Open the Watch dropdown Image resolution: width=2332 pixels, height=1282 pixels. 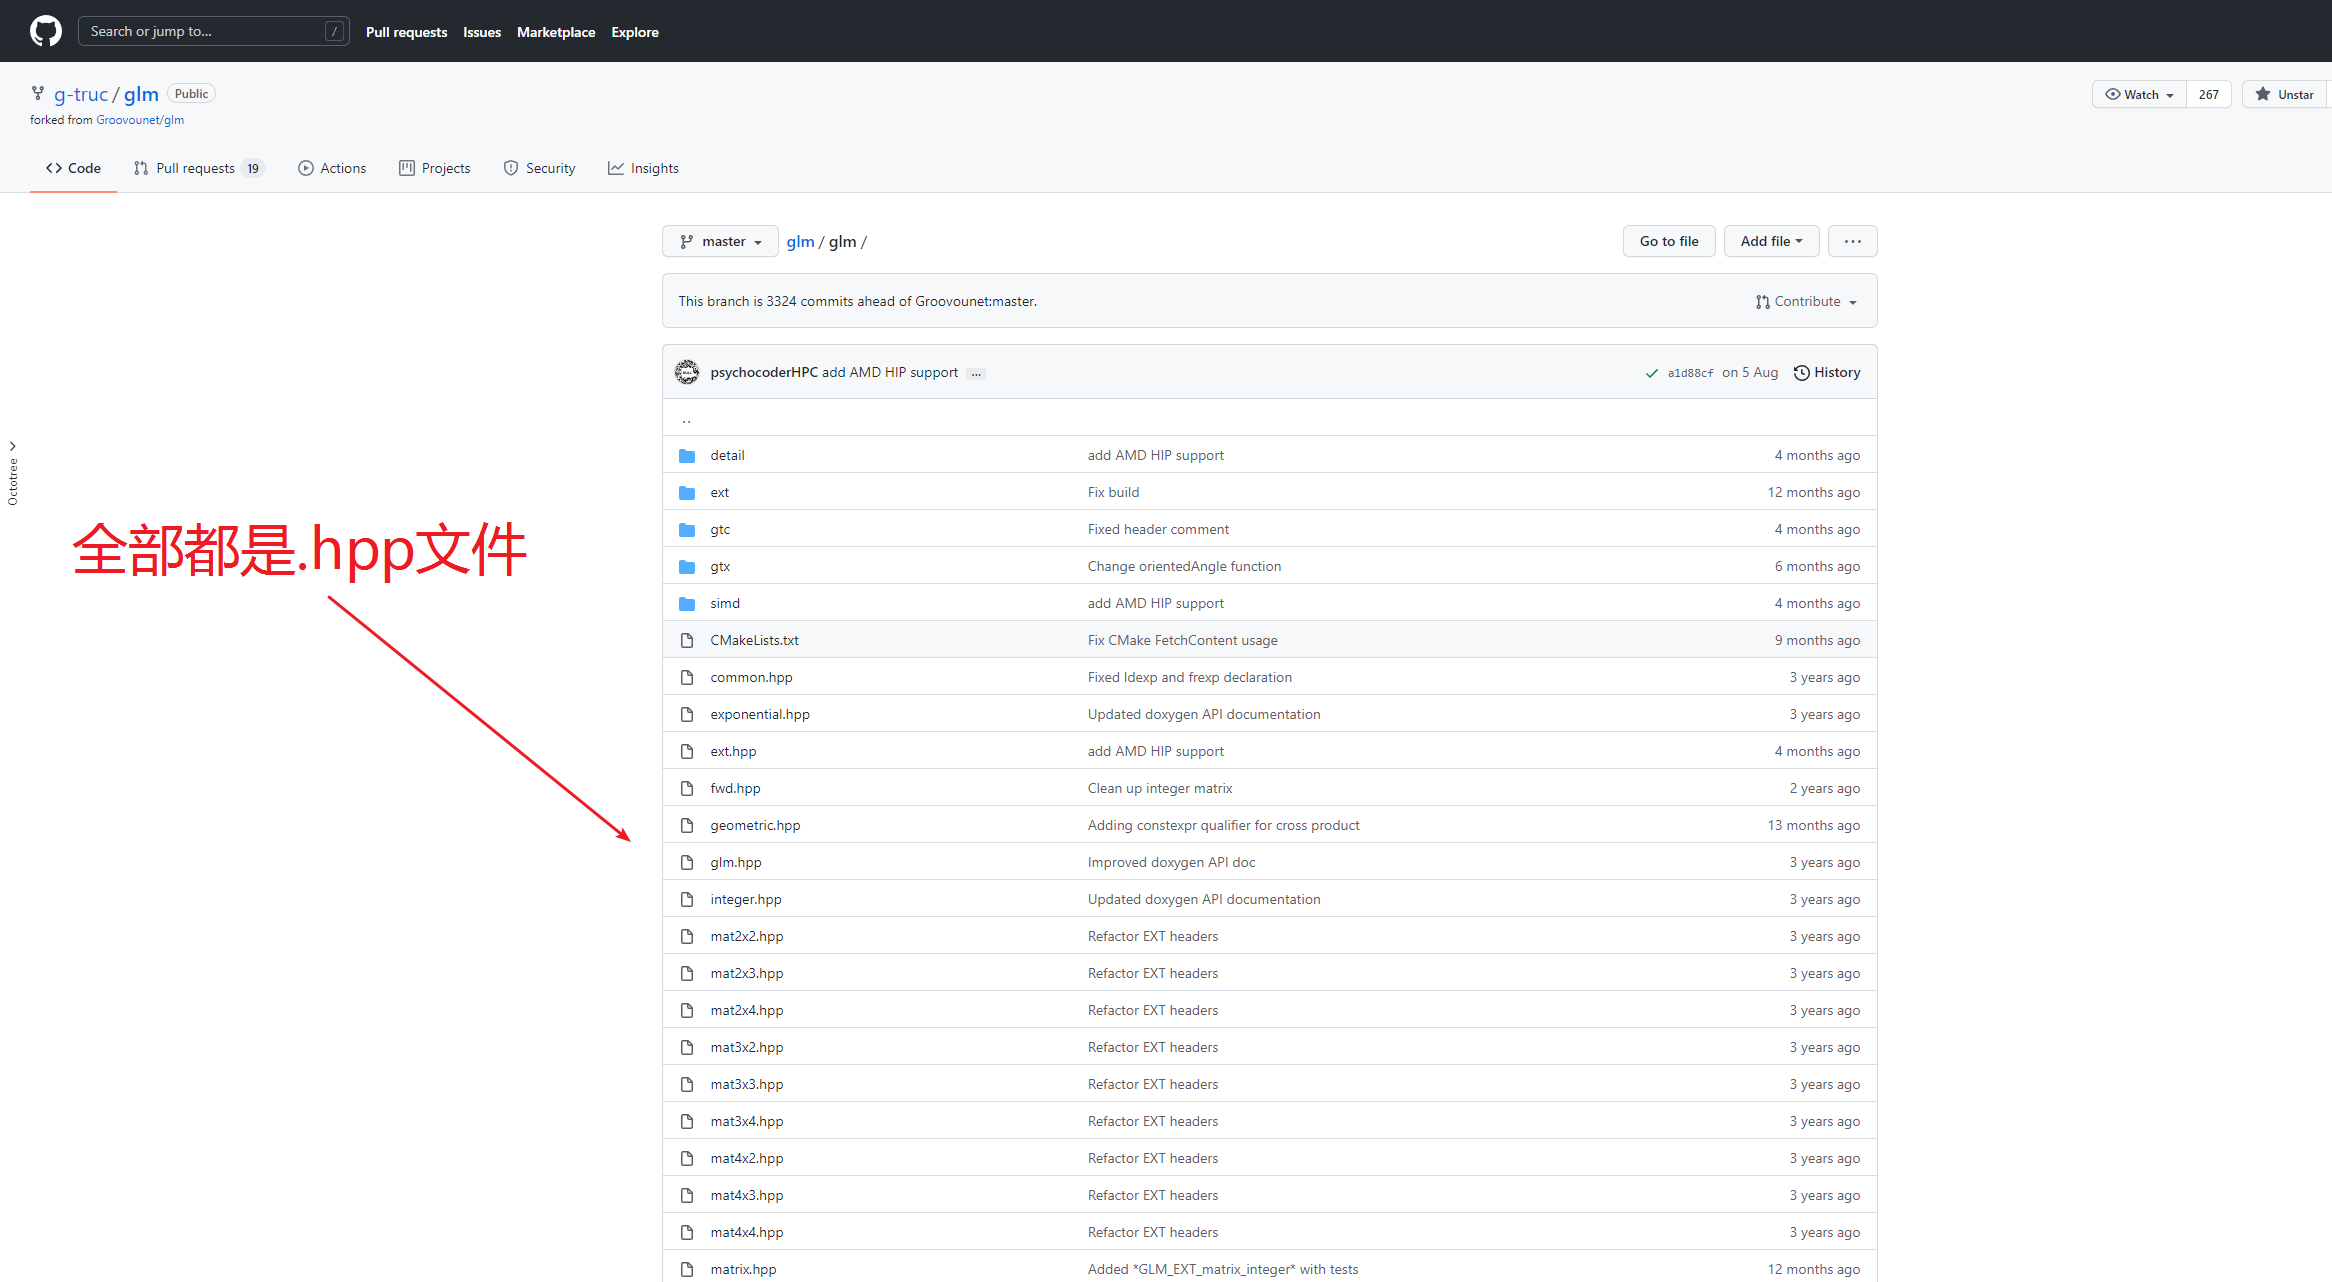point(2139,94)
